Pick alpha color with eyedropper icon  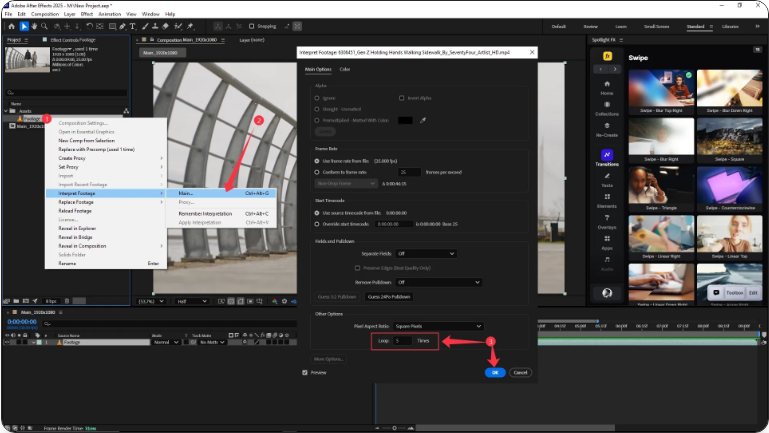[x=421, y=120]
